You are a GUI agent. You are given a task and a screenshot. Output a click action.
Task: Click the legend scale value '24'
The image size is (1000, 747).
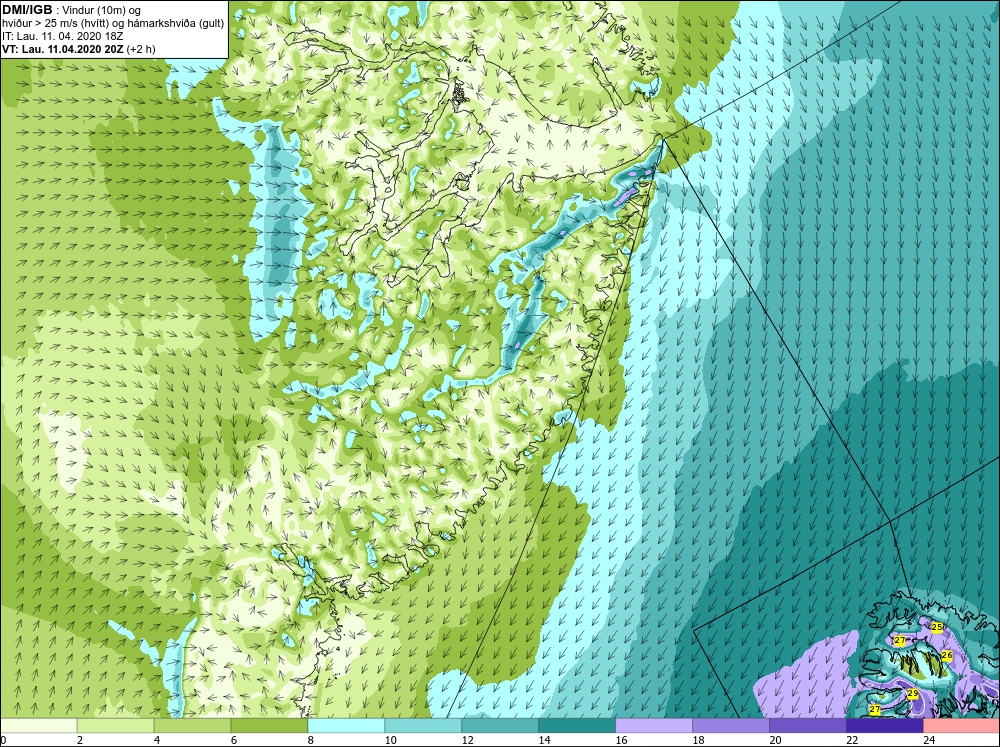pos(929,740)
